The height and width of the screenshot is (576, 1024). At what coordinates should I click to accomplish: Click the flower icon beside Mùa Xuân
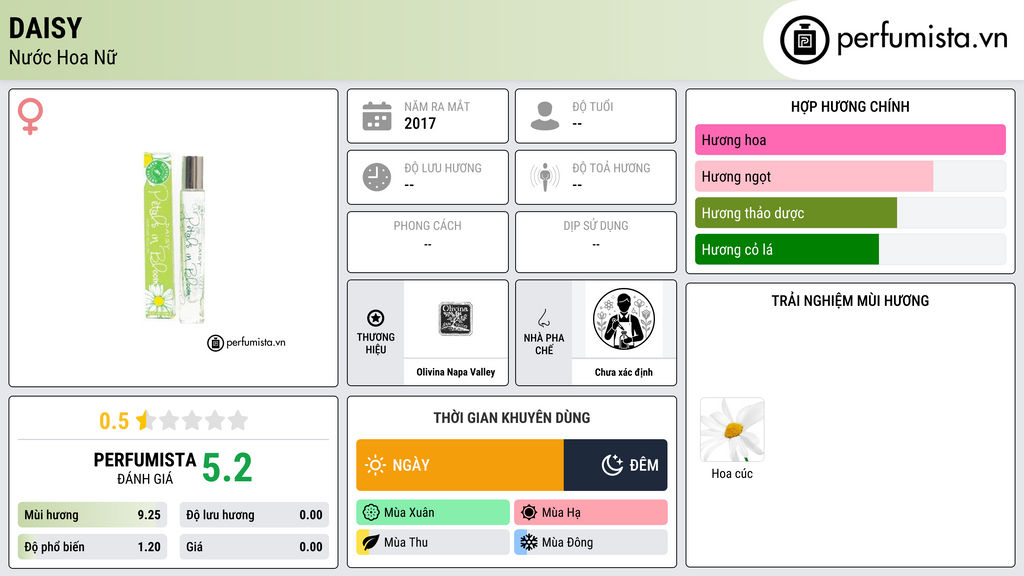click(x=371, y=513)
